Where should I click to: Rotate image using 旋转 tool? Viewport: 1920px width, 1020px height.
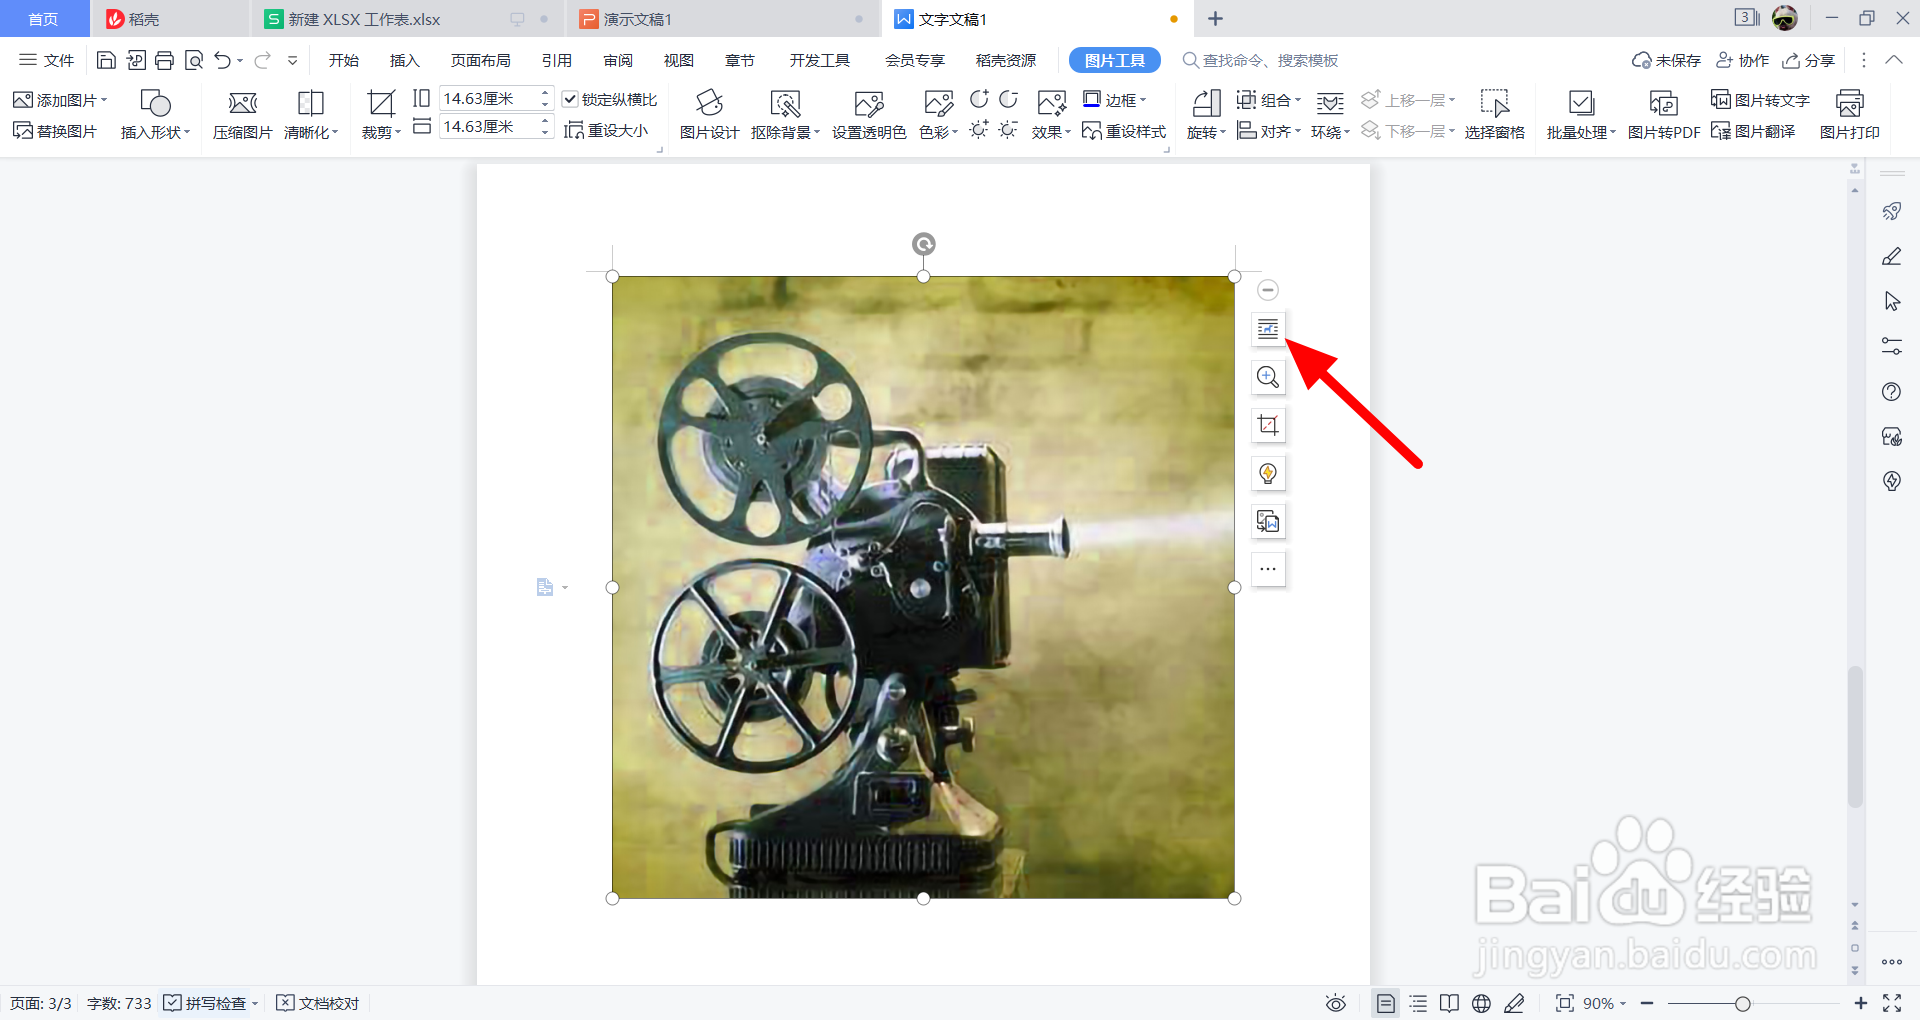click(x=1206, y=116)
